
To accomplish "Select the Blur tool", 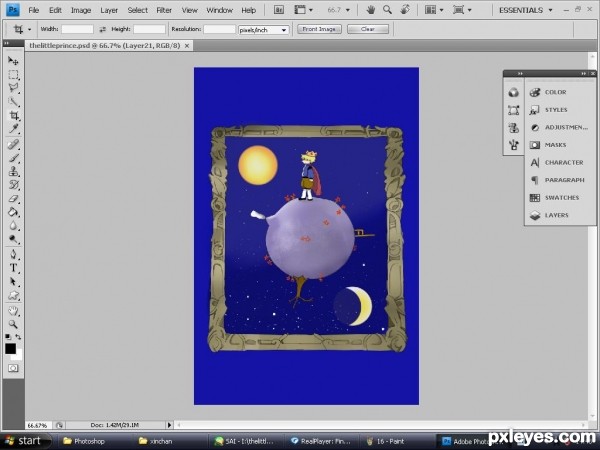I will (x=13, y=226).
